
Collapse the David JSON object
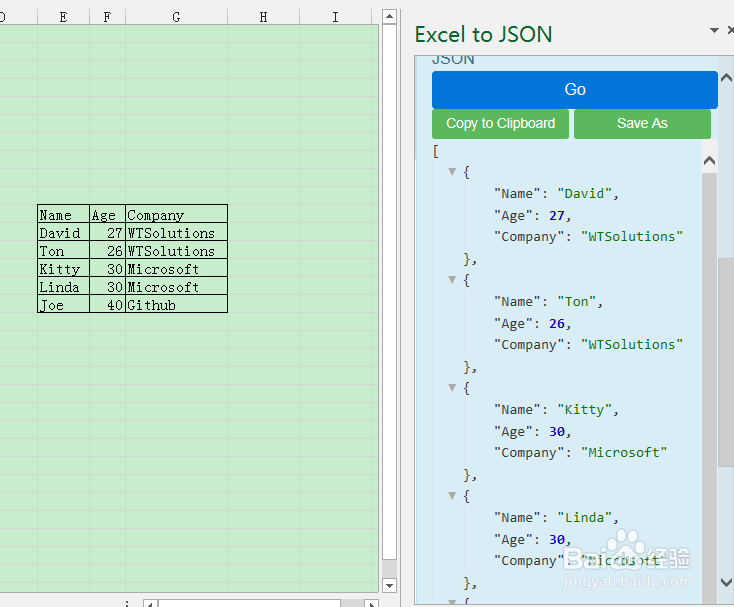[452, 172]
